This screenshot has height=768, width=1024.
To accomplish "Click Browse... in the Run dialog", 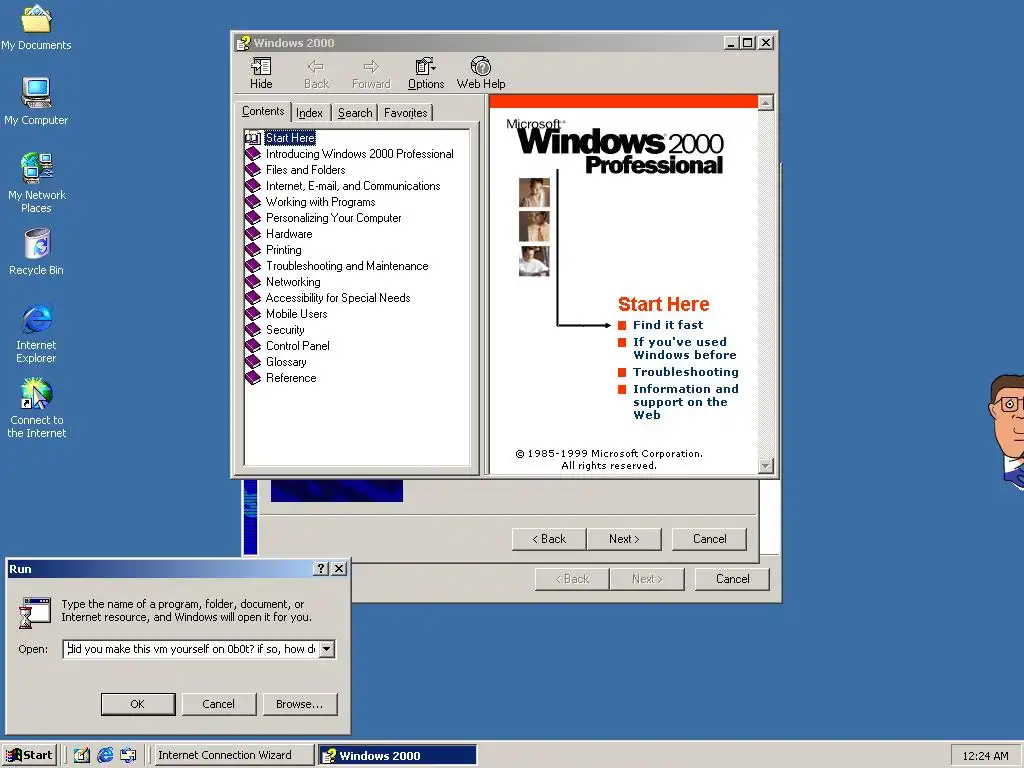I will click(300, 704).
